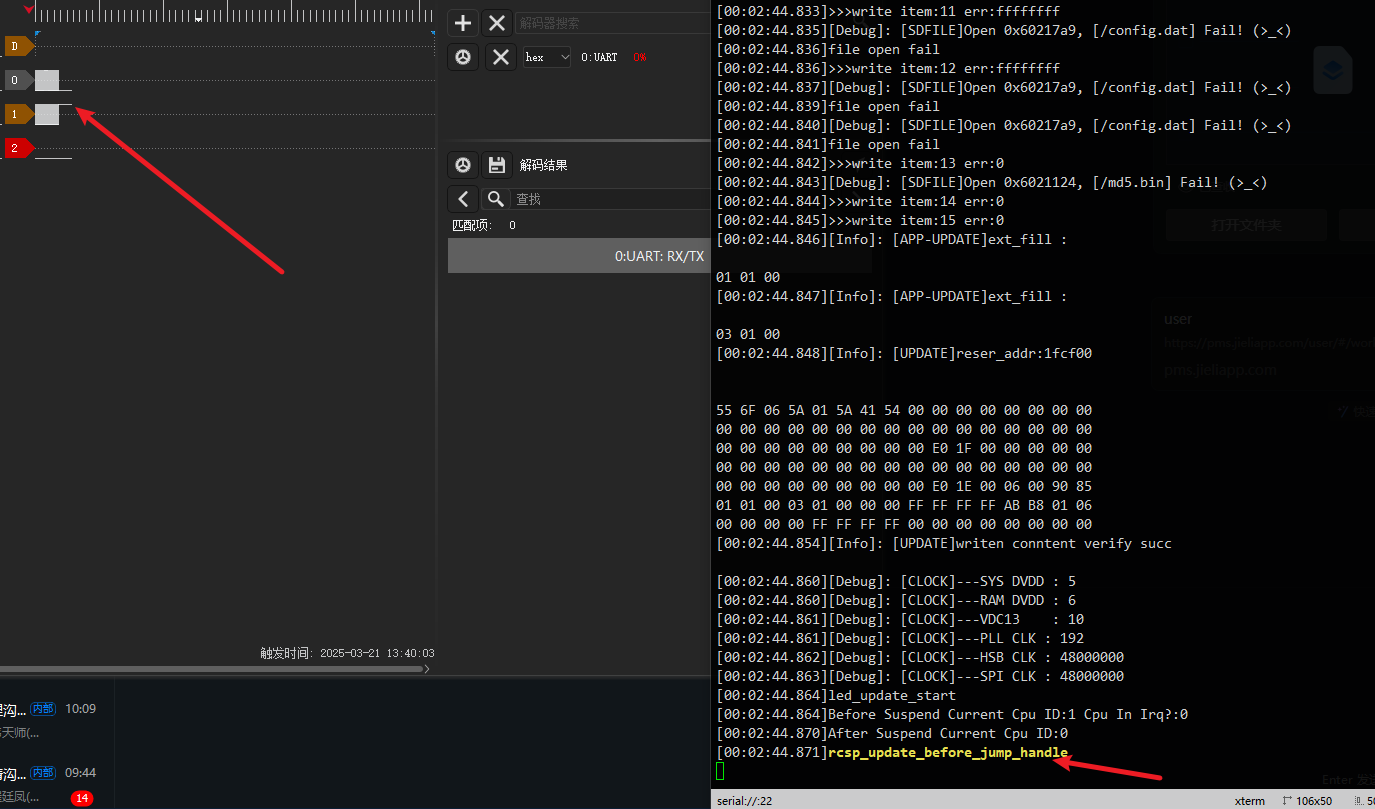This screenshot has width=1375, height=809.
Task: Save the decode results to file
Action: click(x=496, y=165)
